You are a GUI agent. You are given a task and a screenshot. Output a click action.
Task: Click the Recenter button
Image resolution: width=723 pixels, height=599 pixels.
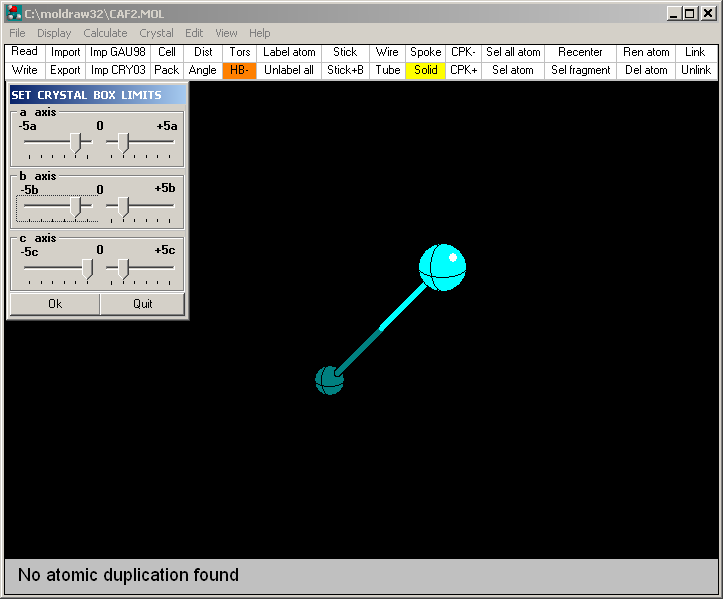(581, 52)
